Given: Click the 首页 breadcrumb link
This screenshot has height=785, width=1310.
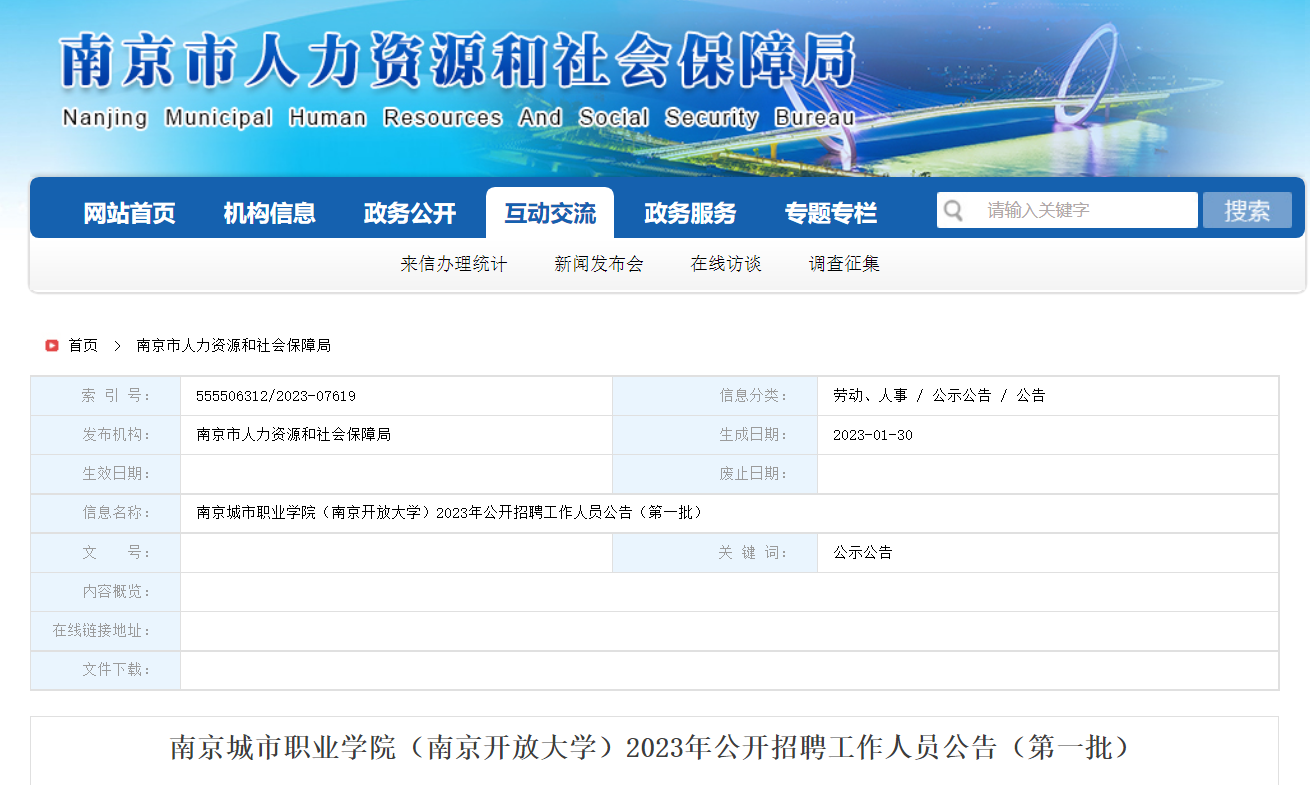Looking at the screenshot, I should tap(83, 345).
